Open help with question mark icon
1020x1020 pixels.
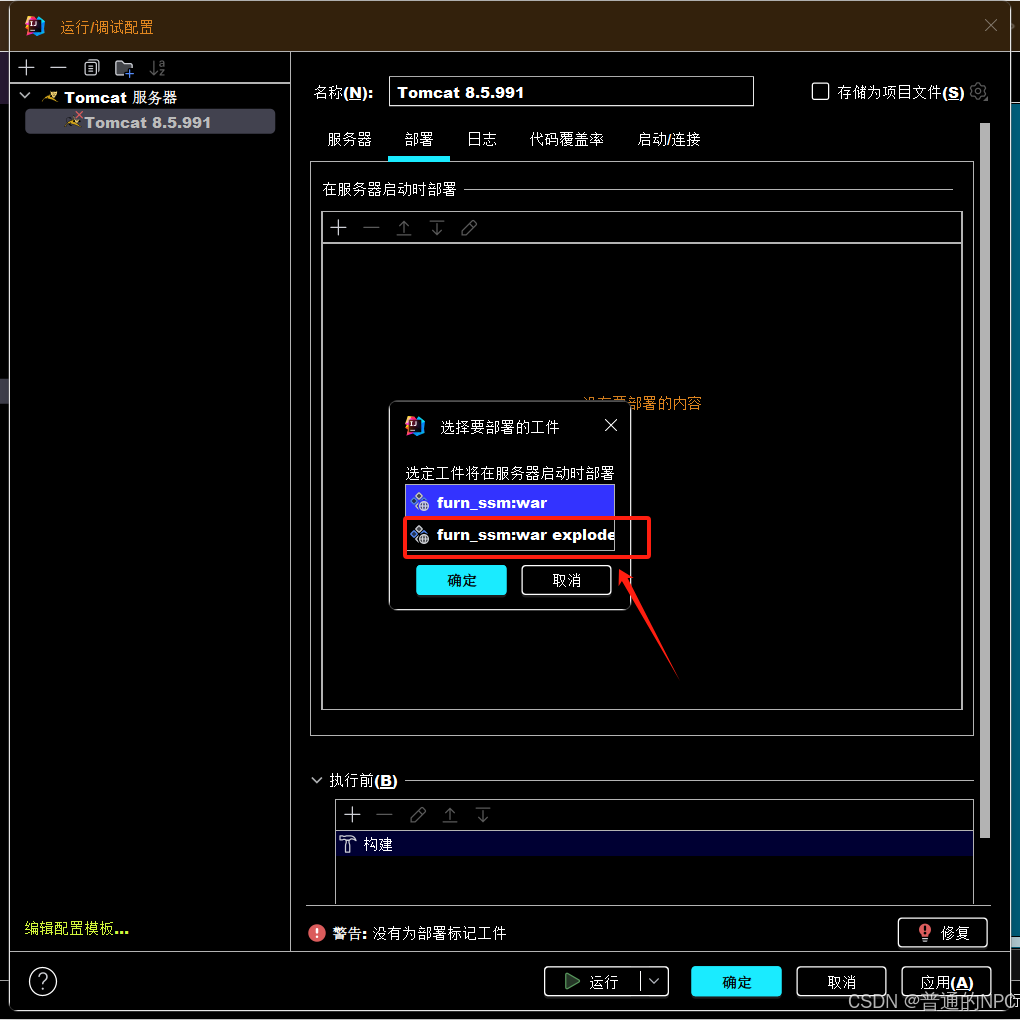pos(43,981)
